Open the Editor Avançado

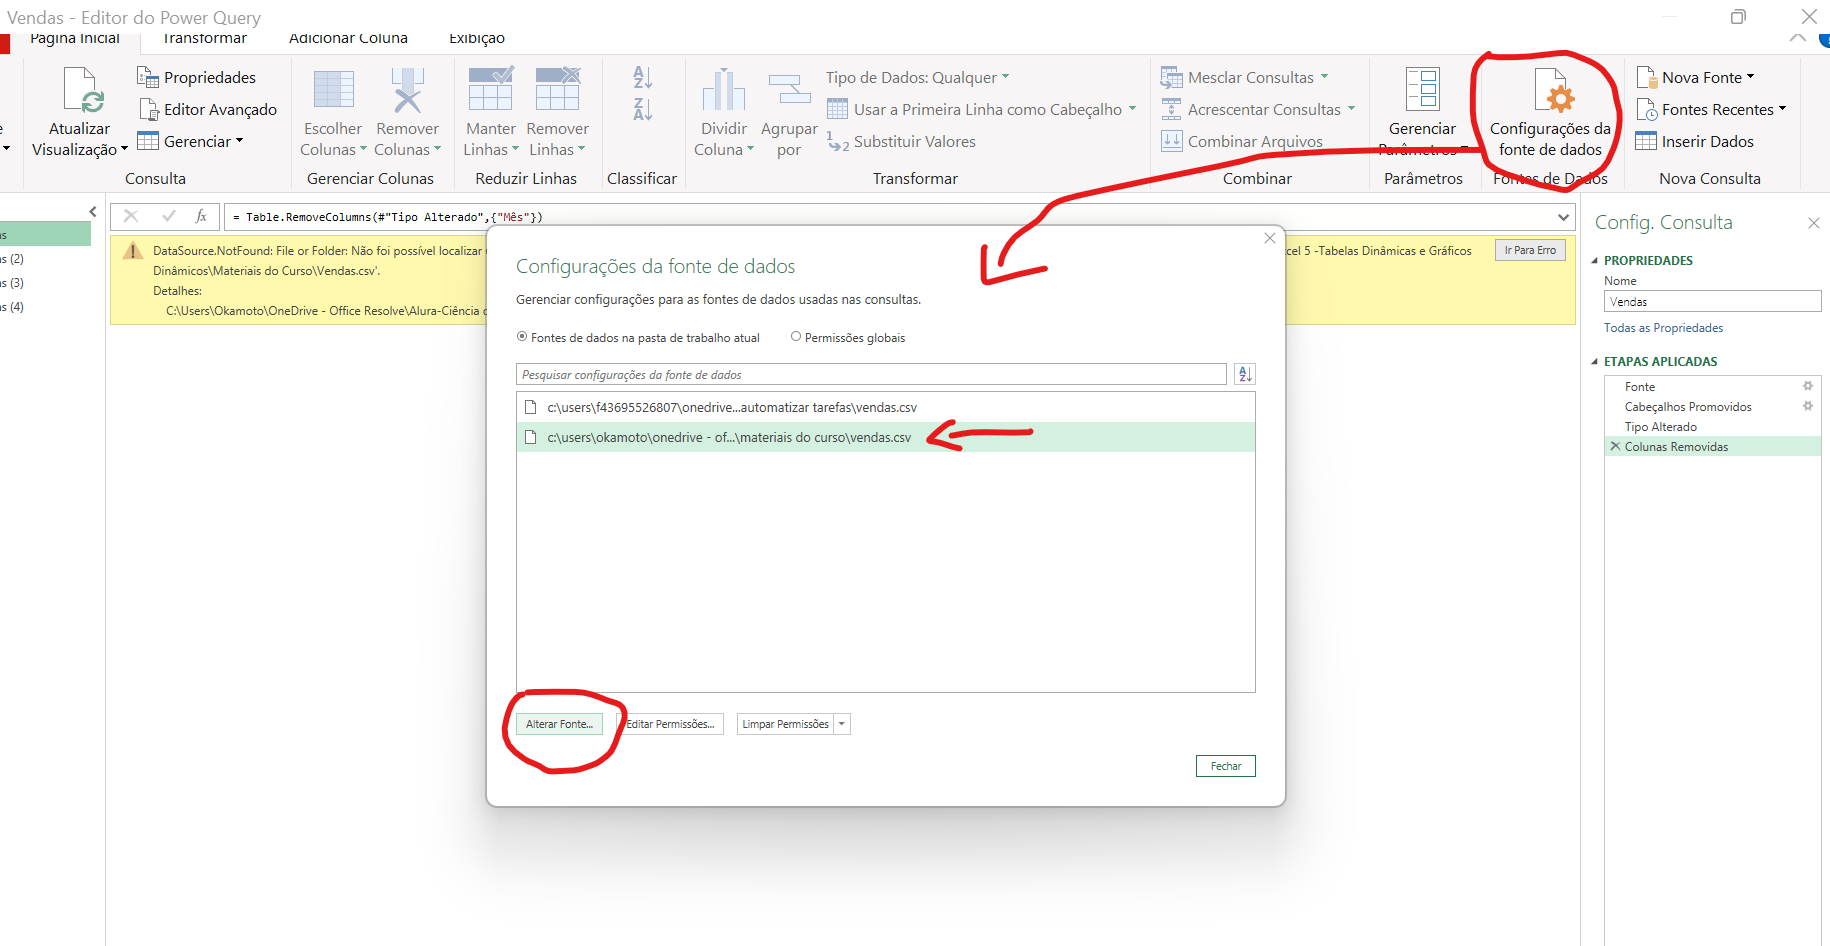pyautogui.click(x=207, y=109)
